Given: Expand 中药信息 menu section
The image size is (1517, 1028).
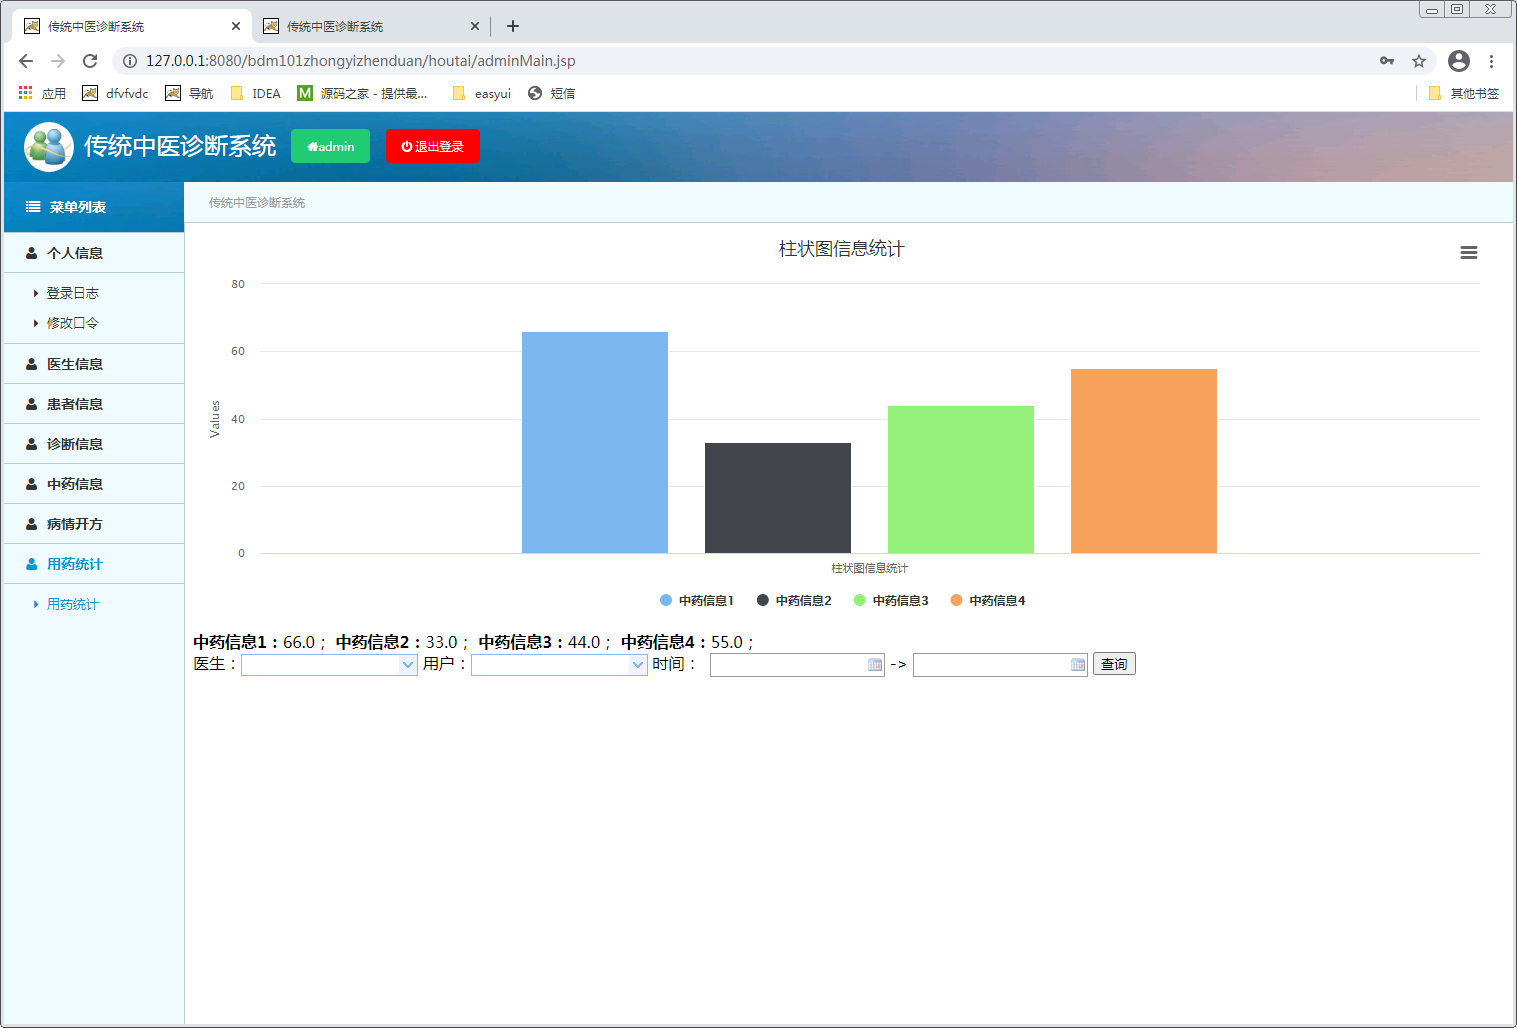Looking at the screenshot, I should (x=94, y=484).
